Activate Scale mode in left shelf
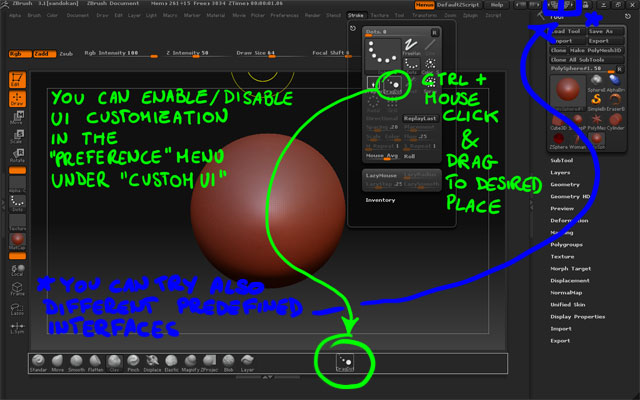This screenshot has width=640, height=400. tap(18, 137)
